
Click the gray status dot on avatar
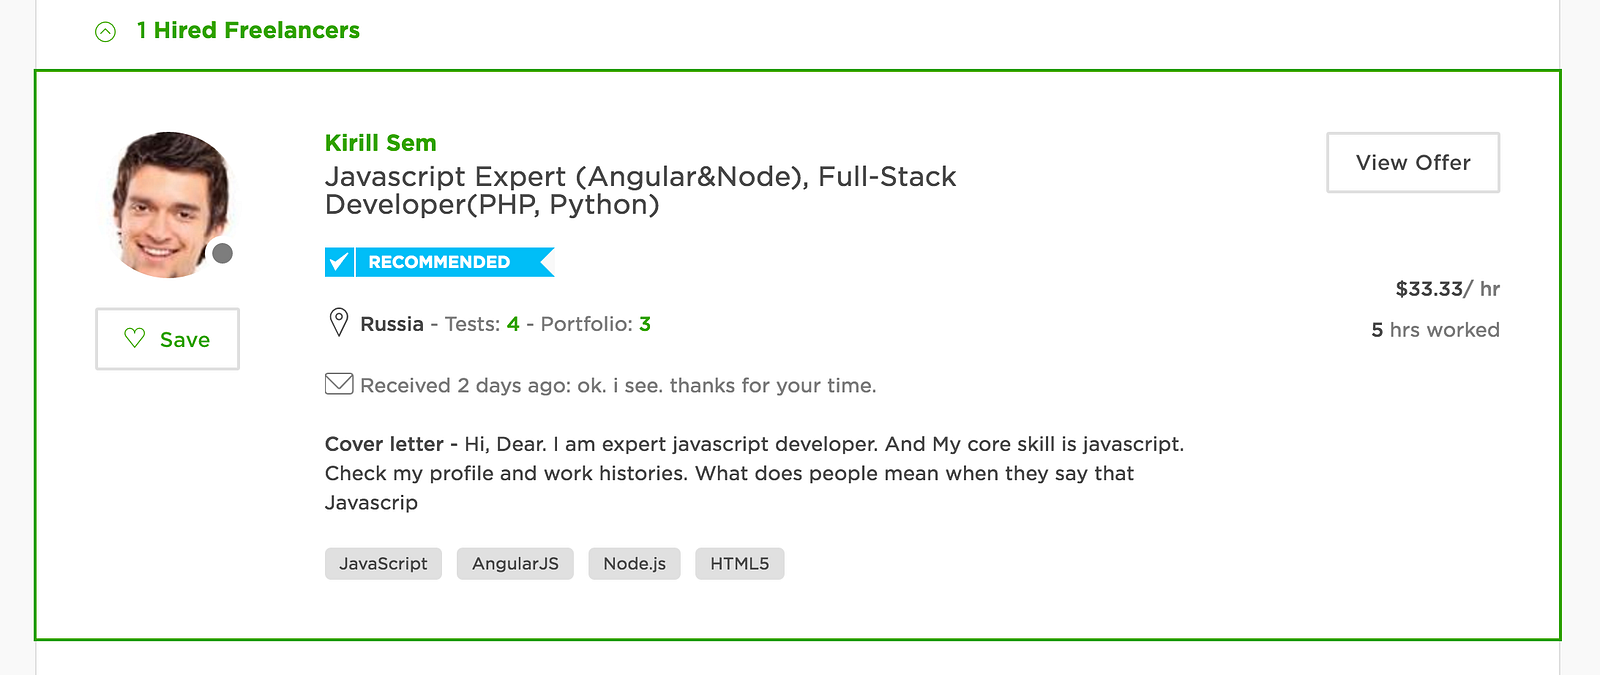(x=223, y=253)
